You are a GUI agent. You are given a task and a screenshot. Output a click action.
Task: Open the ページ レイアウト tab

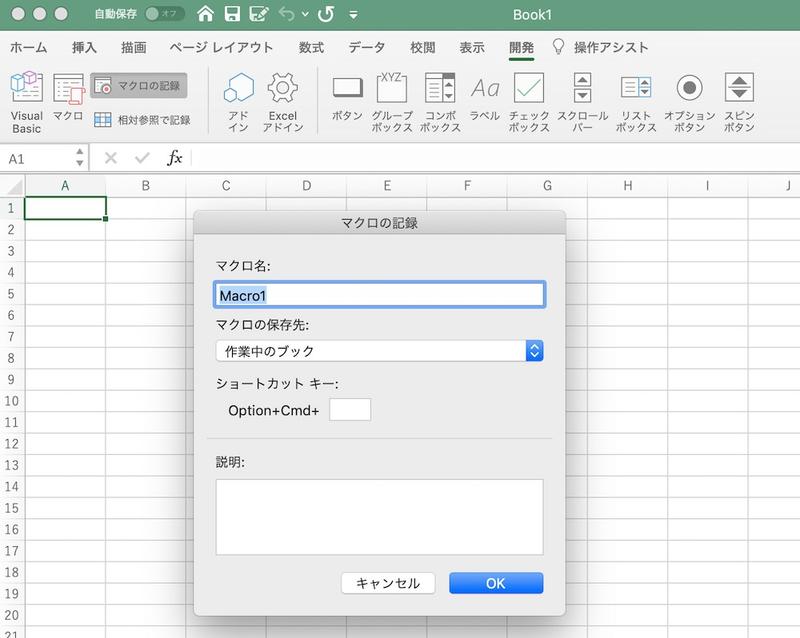[x=221, y=47]
